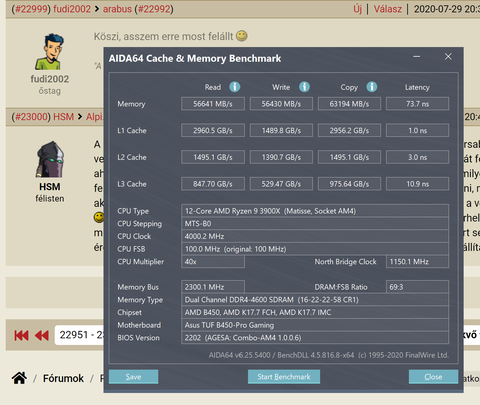Select L3 Cache Latency value 10.9 ns
The width and height of the screenshot is (480, 405).
[417, 184]
